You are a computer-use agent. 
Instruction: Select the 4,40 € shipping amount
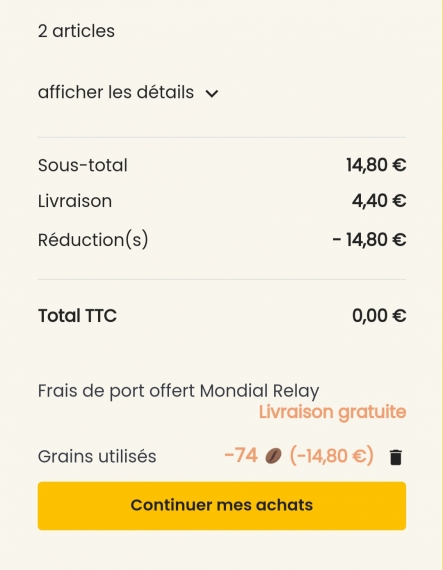379,201
